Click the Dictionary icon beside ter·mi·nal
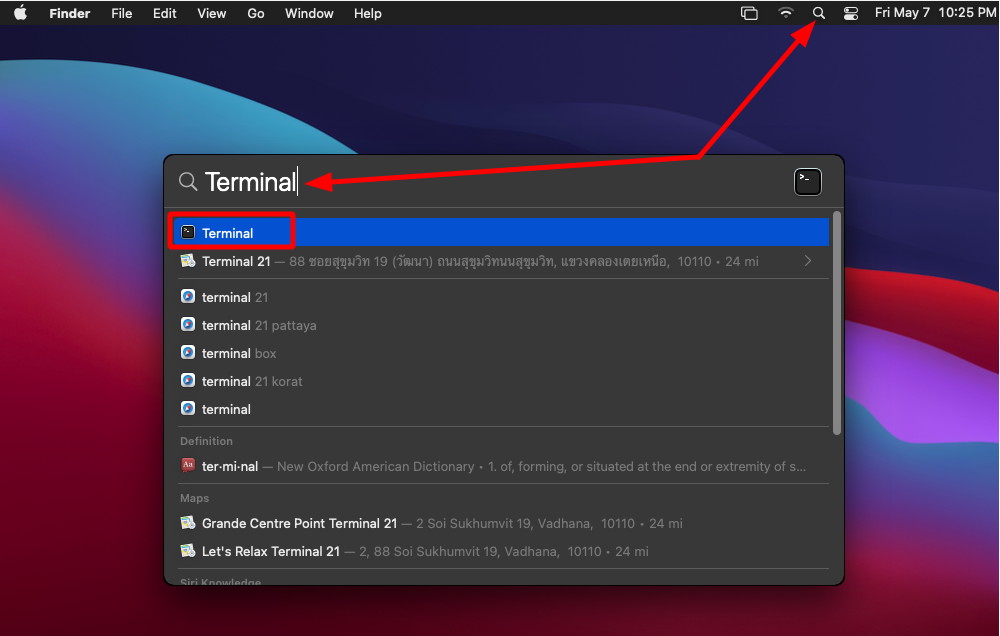Image resolution: width=1000 pixels, height=636 pixels. click(x=188, y=466)
